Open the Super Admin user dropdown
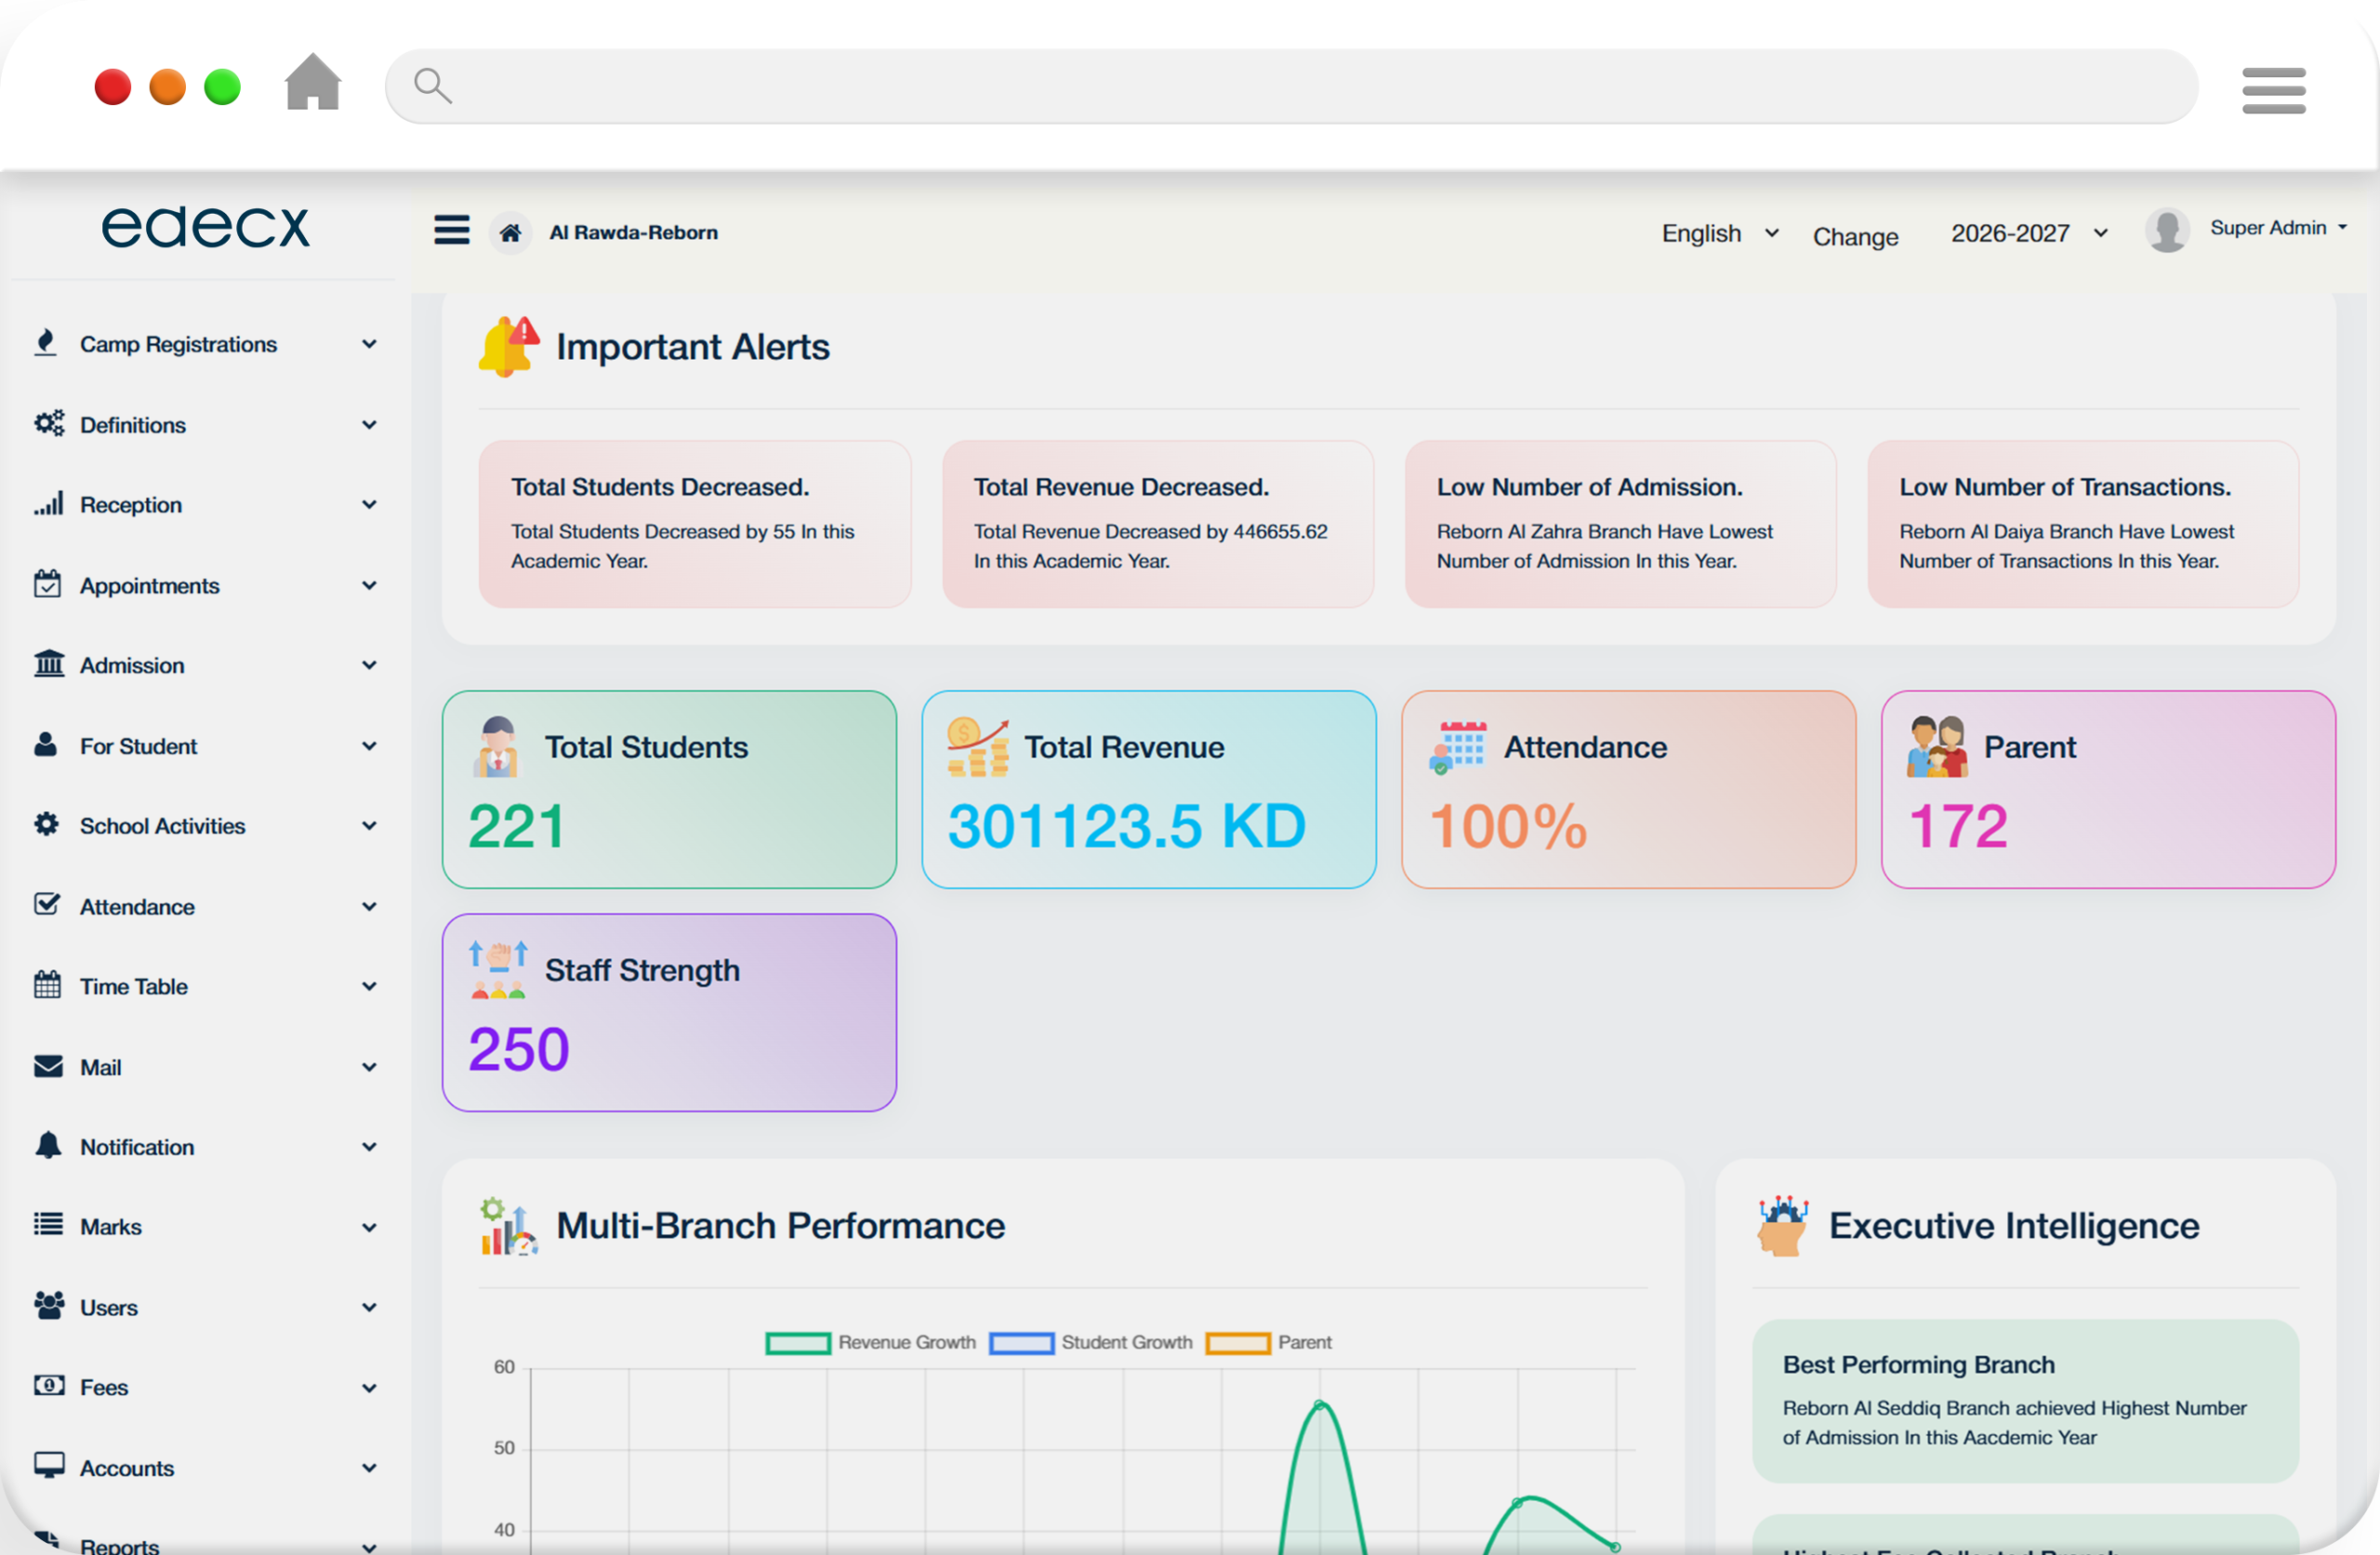The height and width of the screenshot is (1555, 2380). (2278, 228)
